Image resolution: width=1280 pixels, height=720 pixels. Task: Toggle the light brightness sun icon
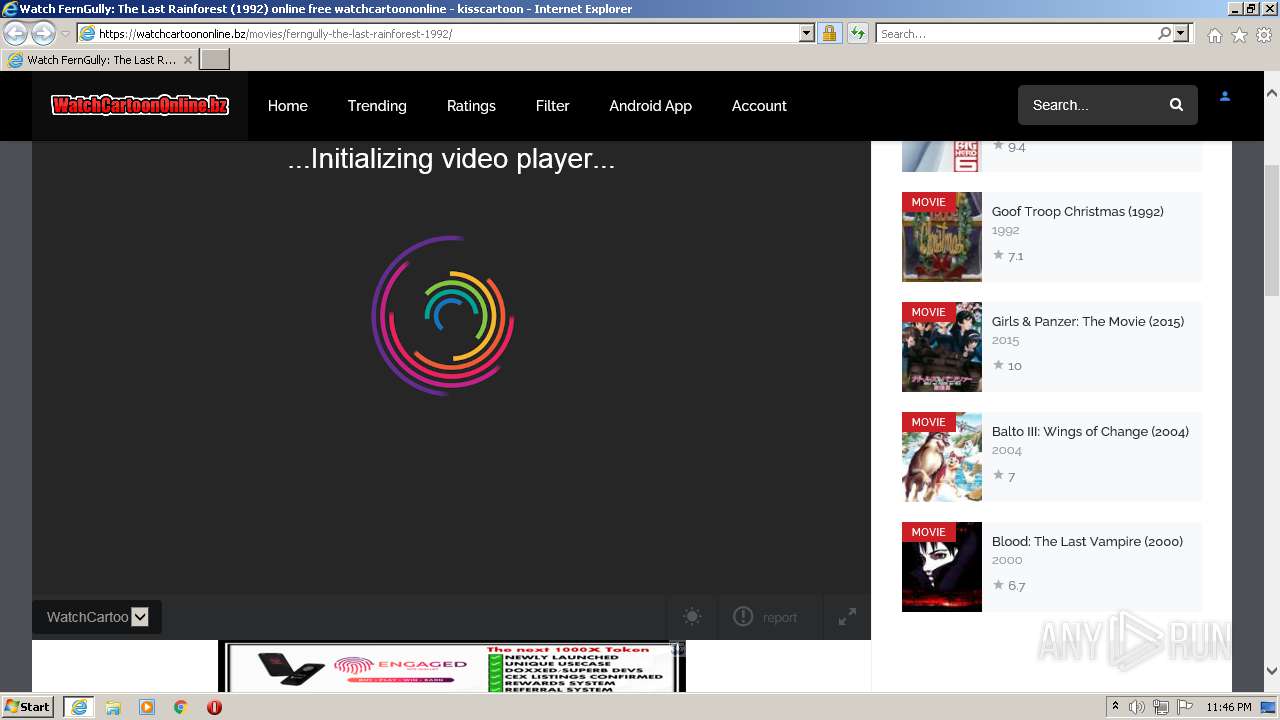click(x=692, y=617)
